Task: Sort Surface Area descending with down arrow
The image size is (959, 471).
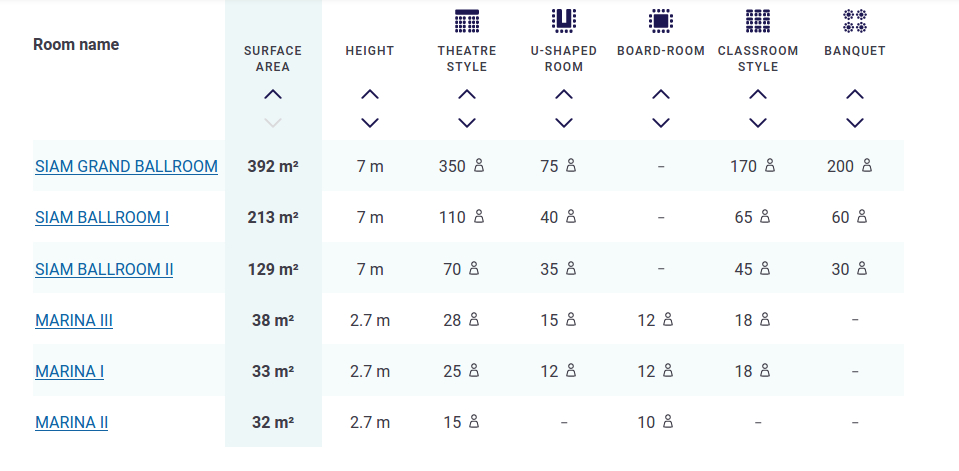Action: point(273,122)
